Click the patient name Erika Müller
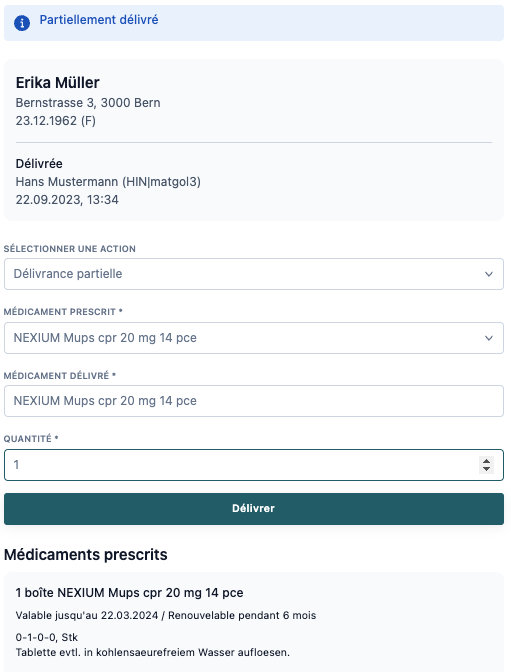Image resolution: width=511 pixels, height=672 pixels. point(57,83)
